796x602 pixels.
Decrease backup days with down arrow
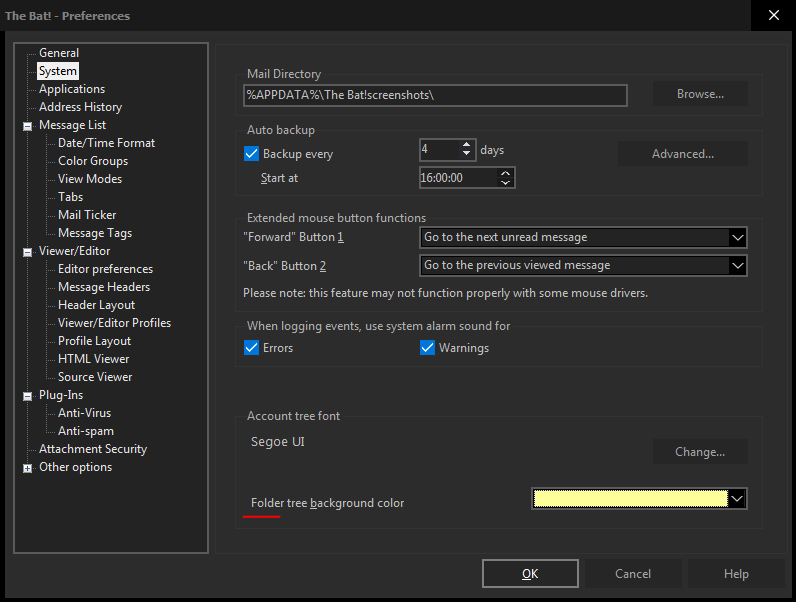[x=467, y=154]
